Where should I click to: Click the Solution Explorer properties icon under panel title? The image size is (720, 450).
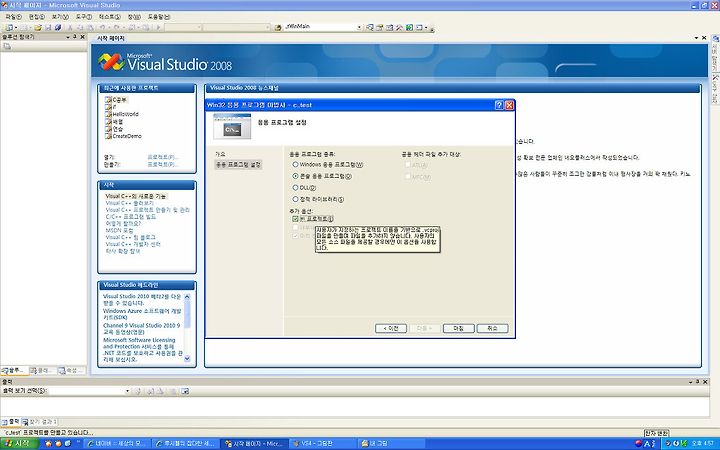pos(7,46)
